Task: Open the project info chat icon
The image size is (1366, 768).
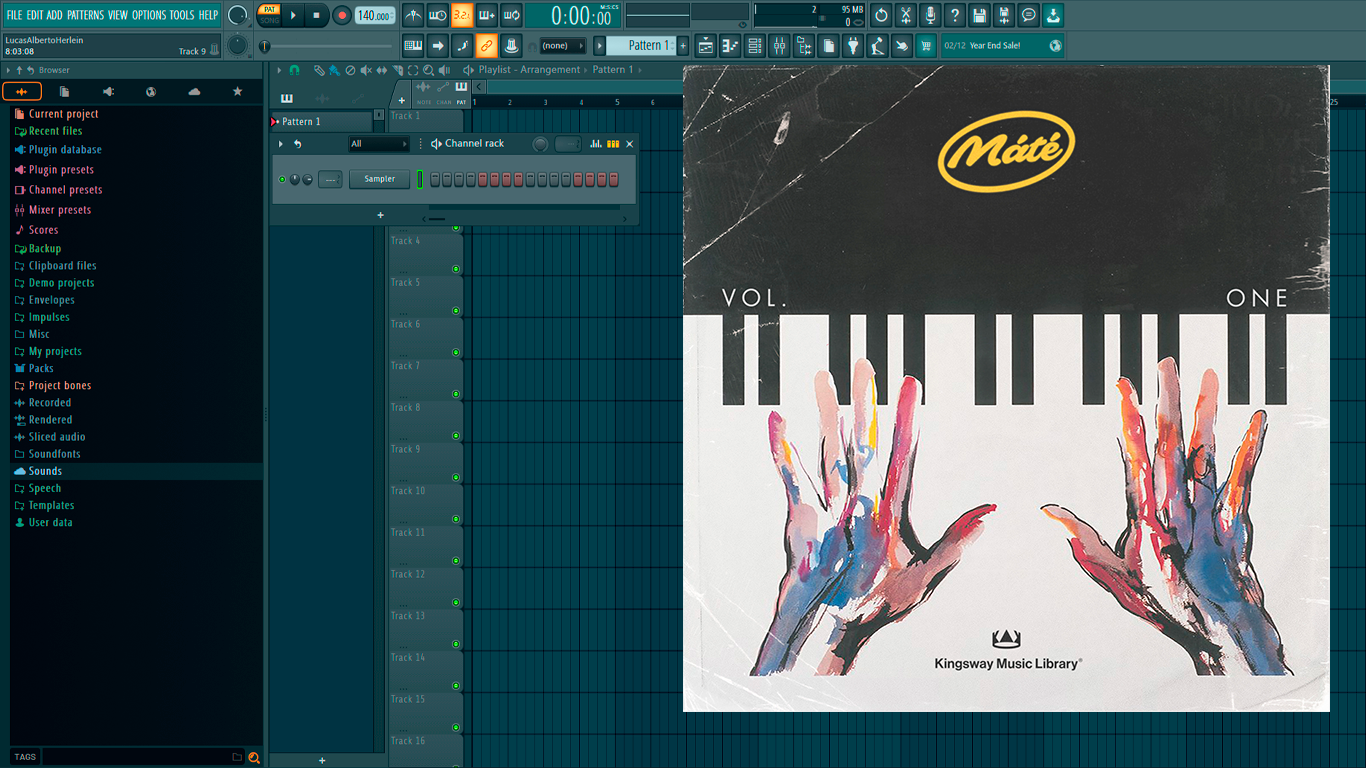Action: (x=1028, y=15)
